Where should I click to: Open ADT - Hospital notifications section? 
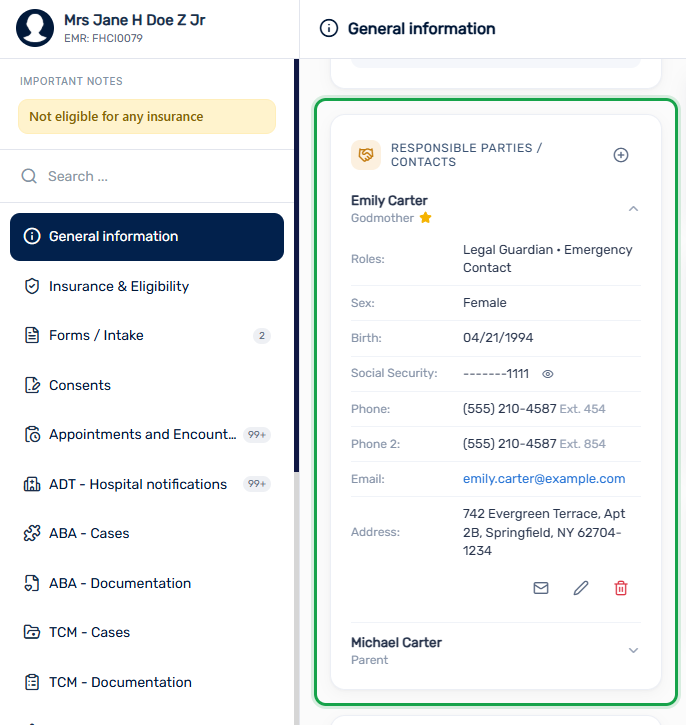(x=147, y=484)
